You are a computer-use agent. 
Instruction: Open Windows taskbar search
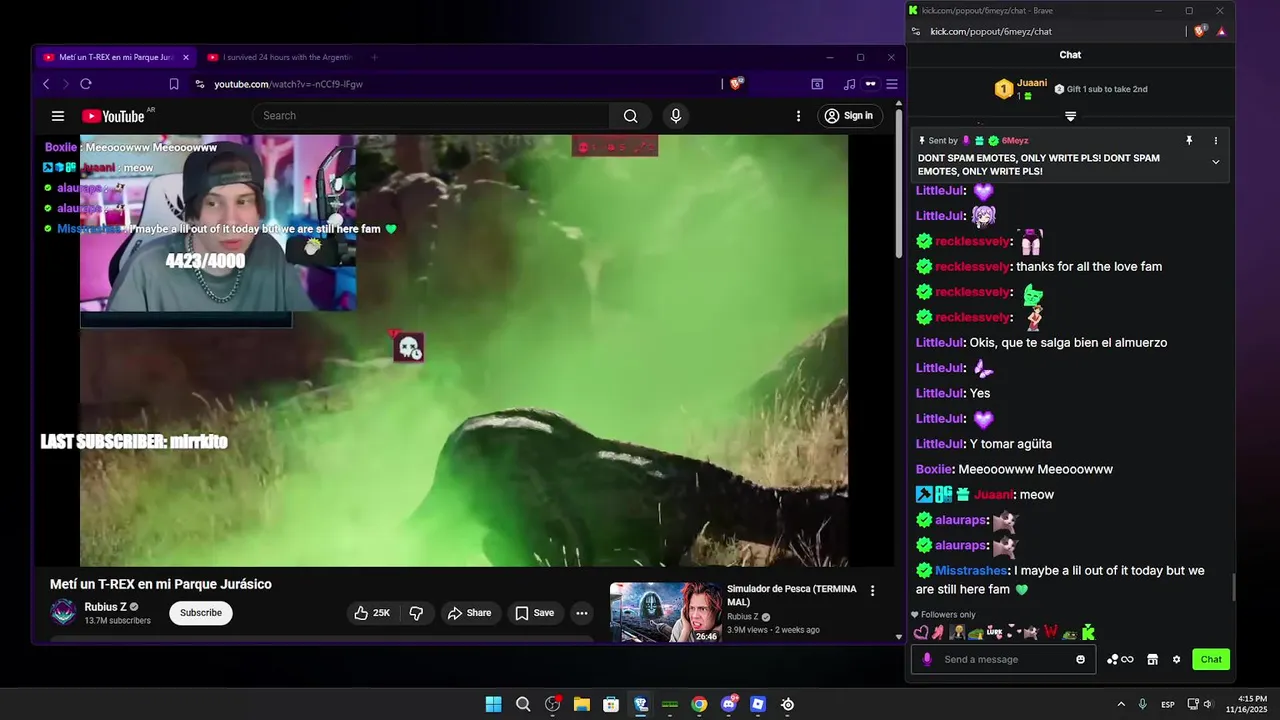(523, 704)
